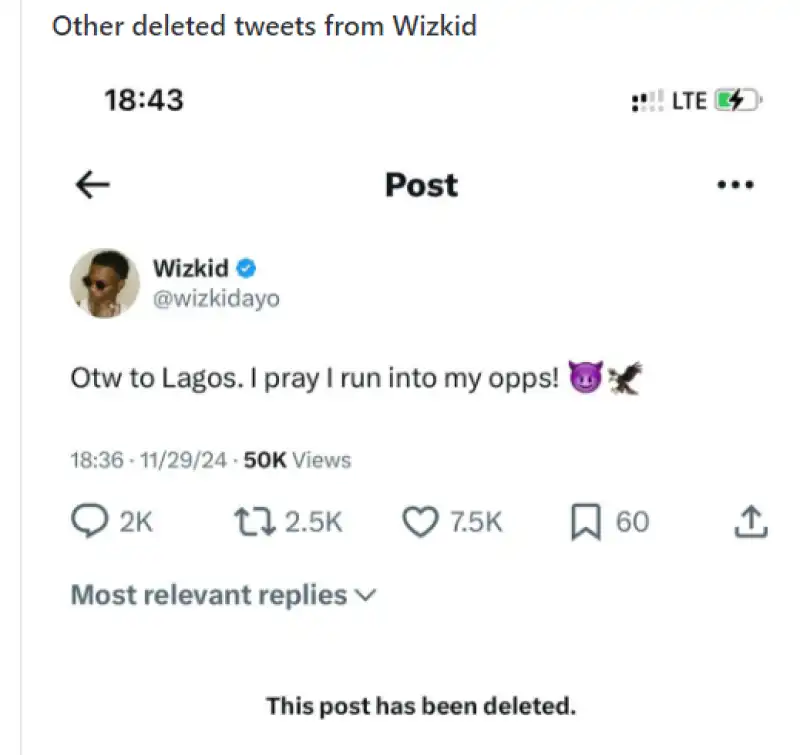Click the reply speech bubble icon

coord(89,521)
